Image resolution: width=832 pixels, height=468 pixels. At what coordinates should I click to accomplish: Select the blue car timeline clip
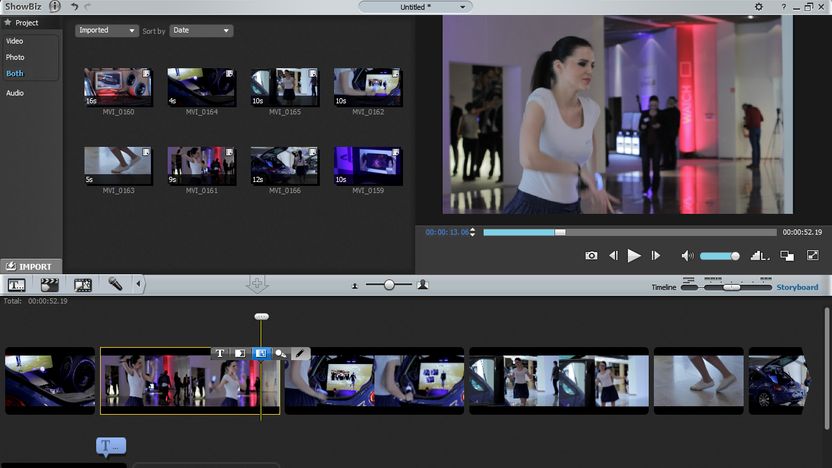[x=779, y=380]
